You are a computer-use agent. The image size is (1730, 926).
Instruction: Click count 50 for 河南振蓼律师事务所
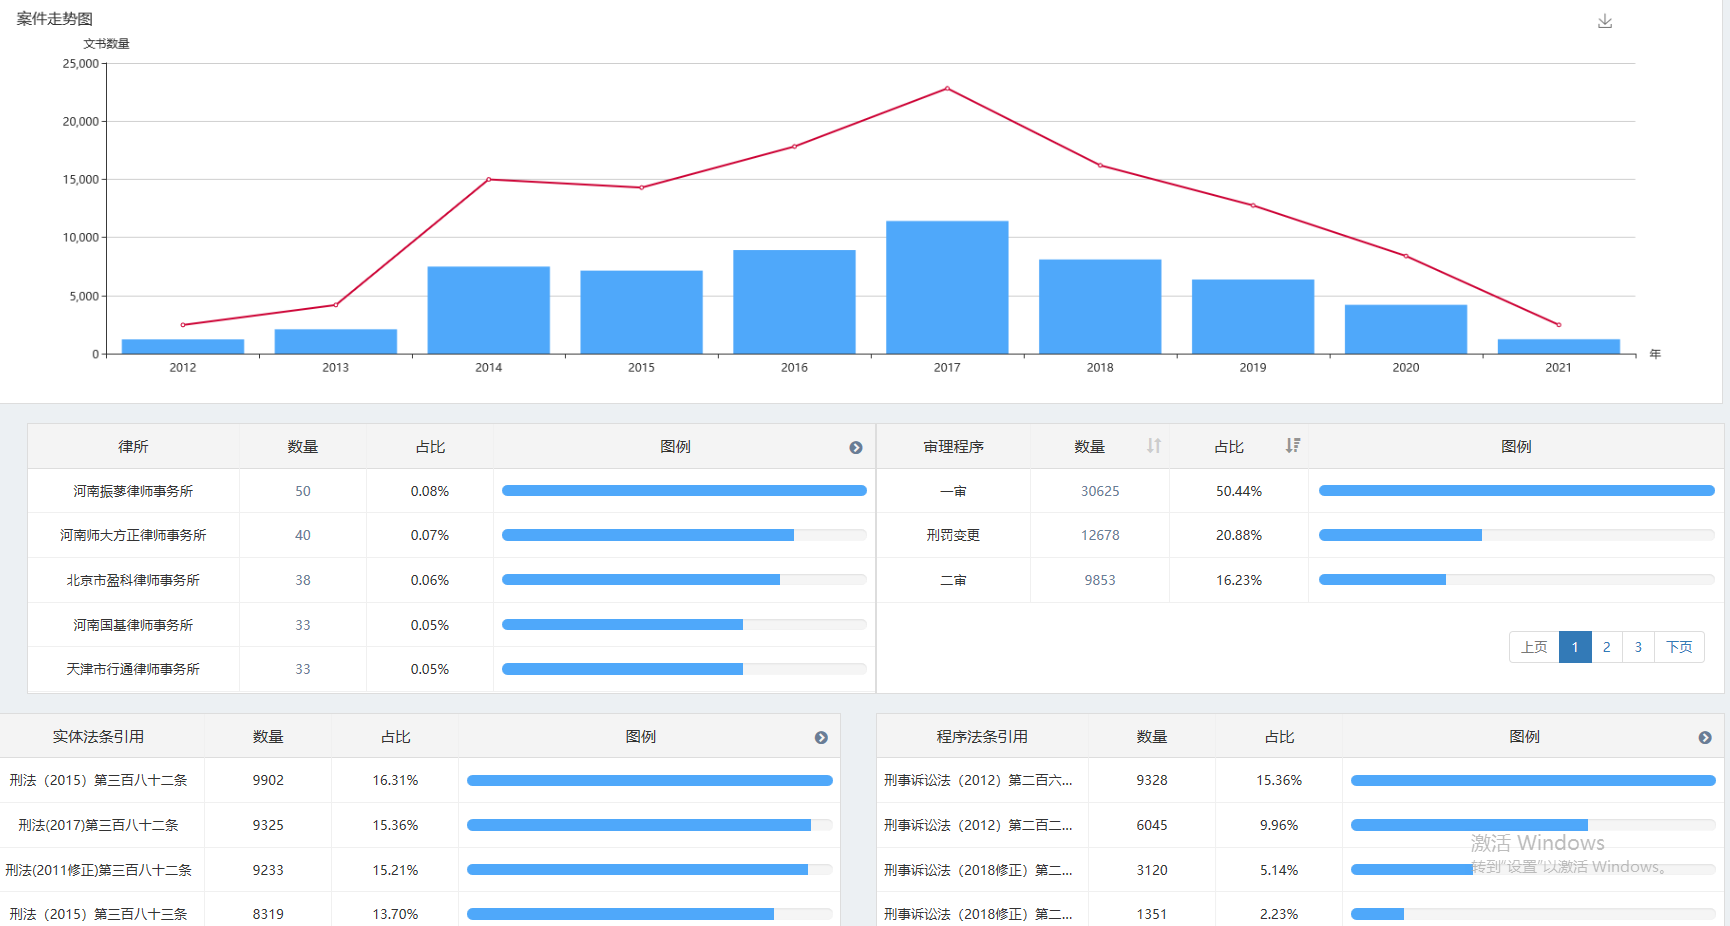pyautogui.click(x=303, y=491)
